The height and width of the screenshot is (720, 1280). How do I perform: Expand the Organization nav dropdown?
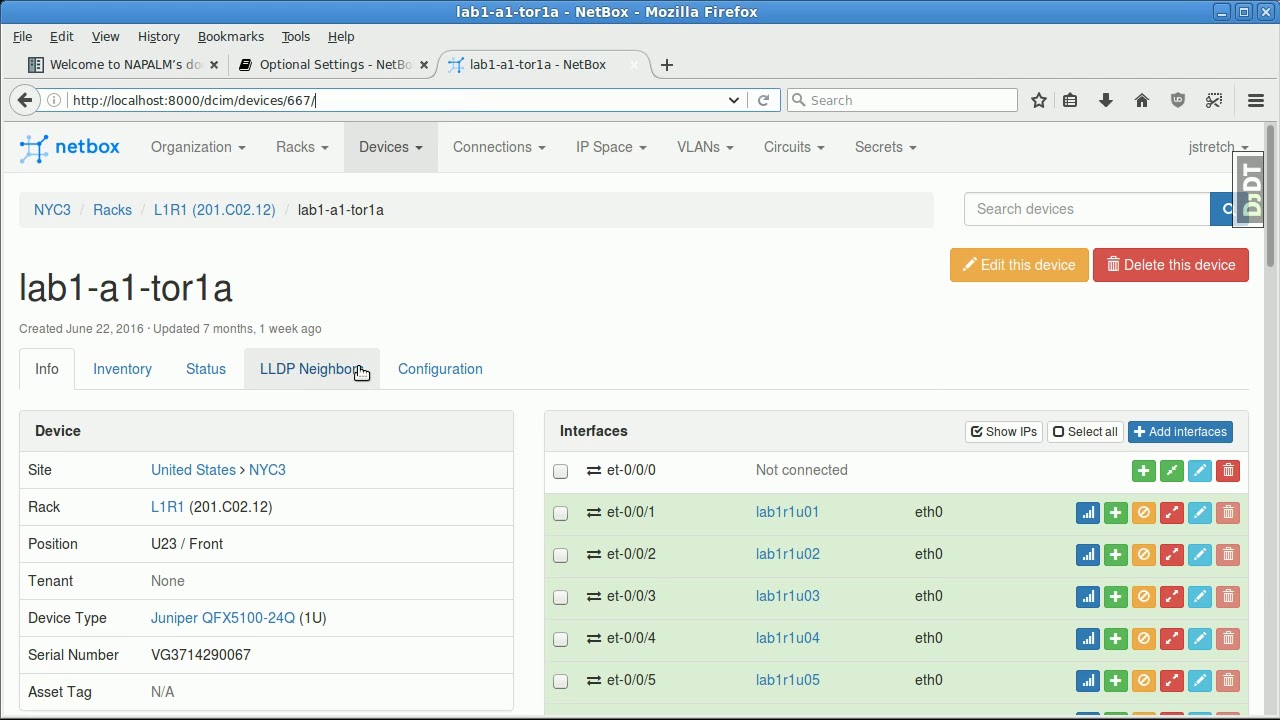coord(198,147)
